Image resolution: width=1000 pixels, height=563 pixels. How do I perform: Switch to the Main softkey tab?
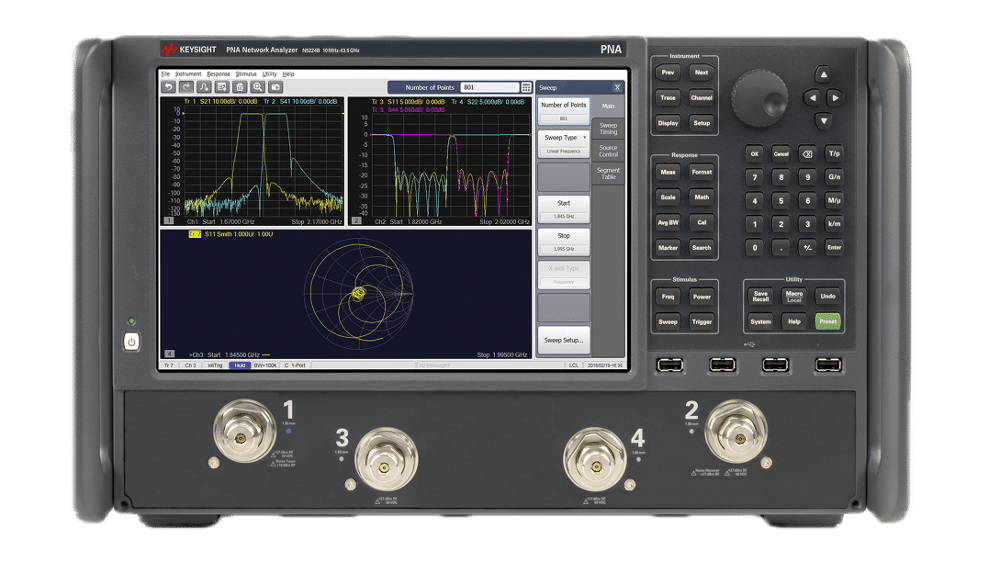point(608,106)
